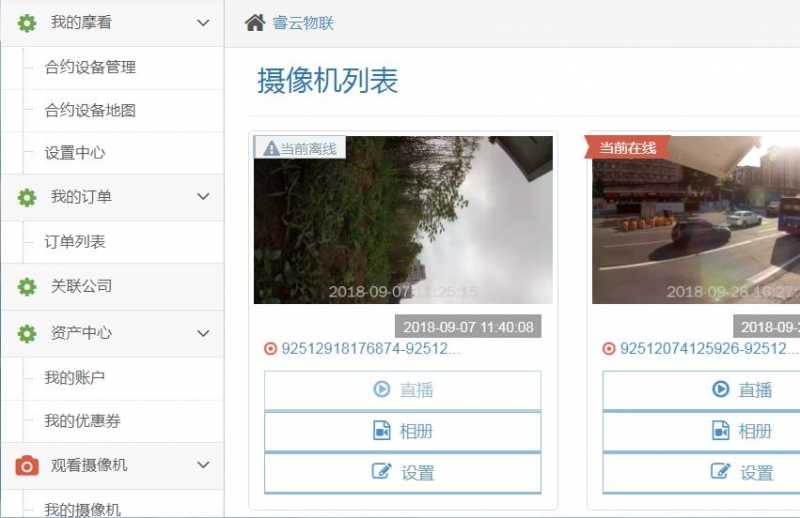Click the camera icon beside 观看摄像机
800x518 pixels.
27,466
